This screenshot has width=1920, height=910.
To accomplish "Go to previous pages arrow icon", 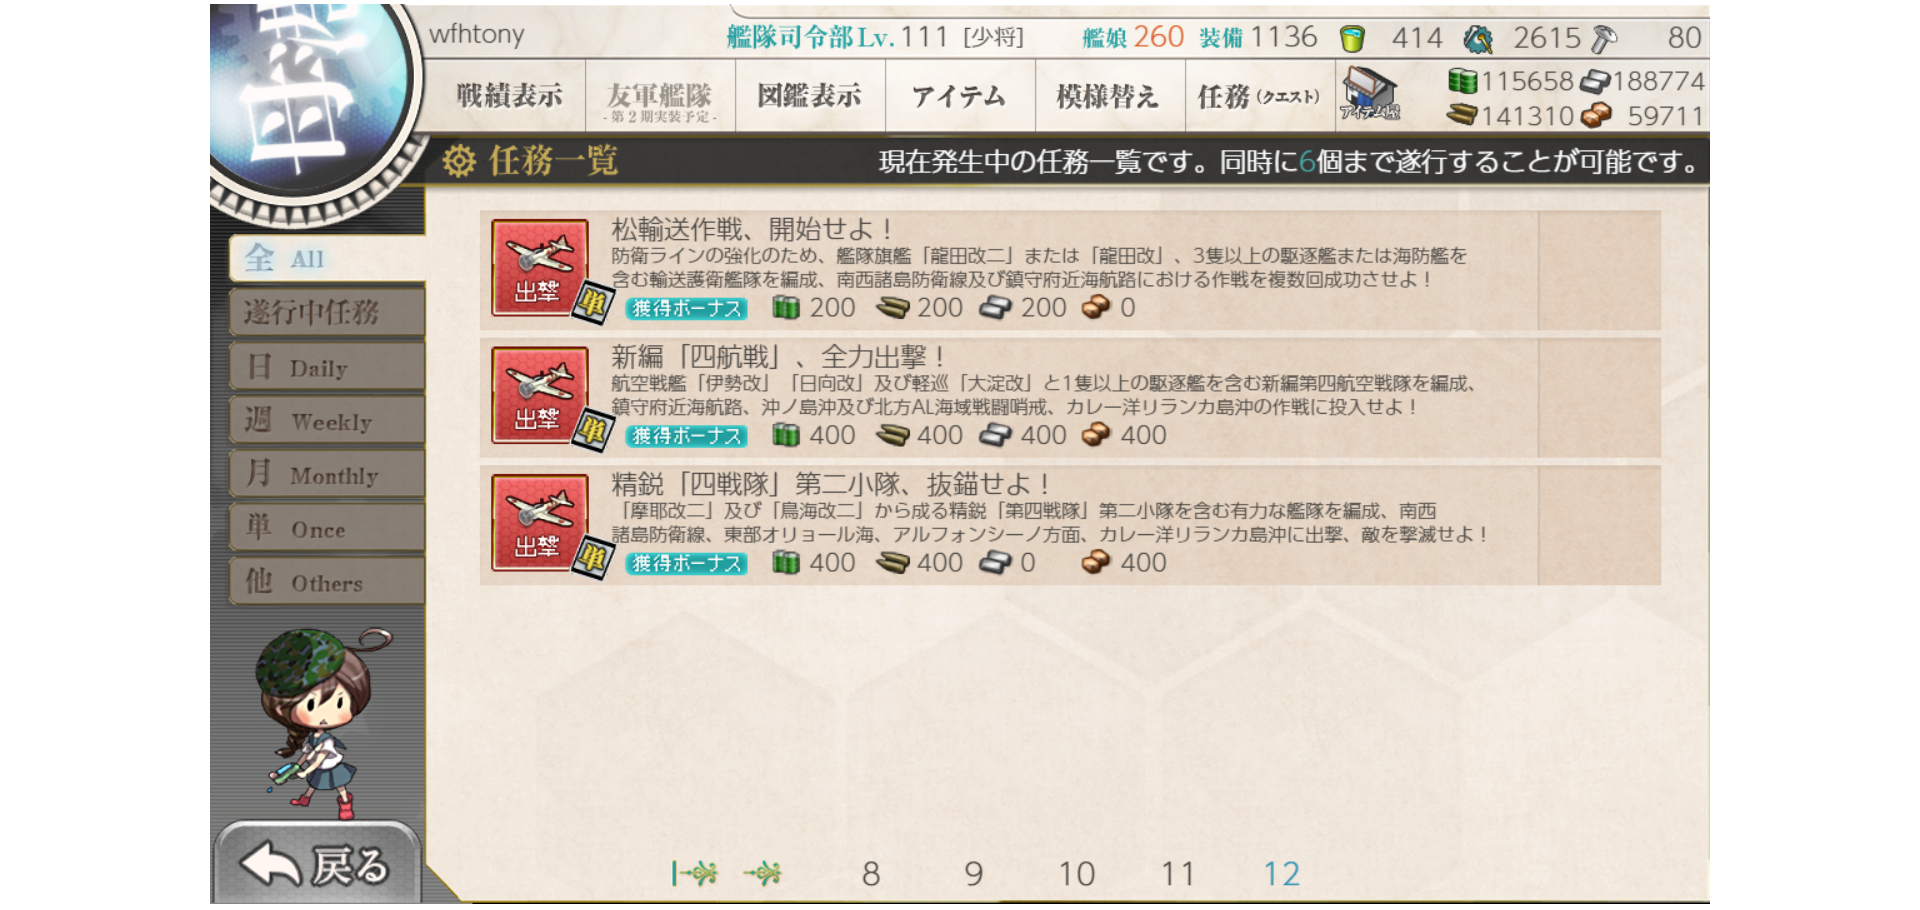I will (x=763, y=874).
